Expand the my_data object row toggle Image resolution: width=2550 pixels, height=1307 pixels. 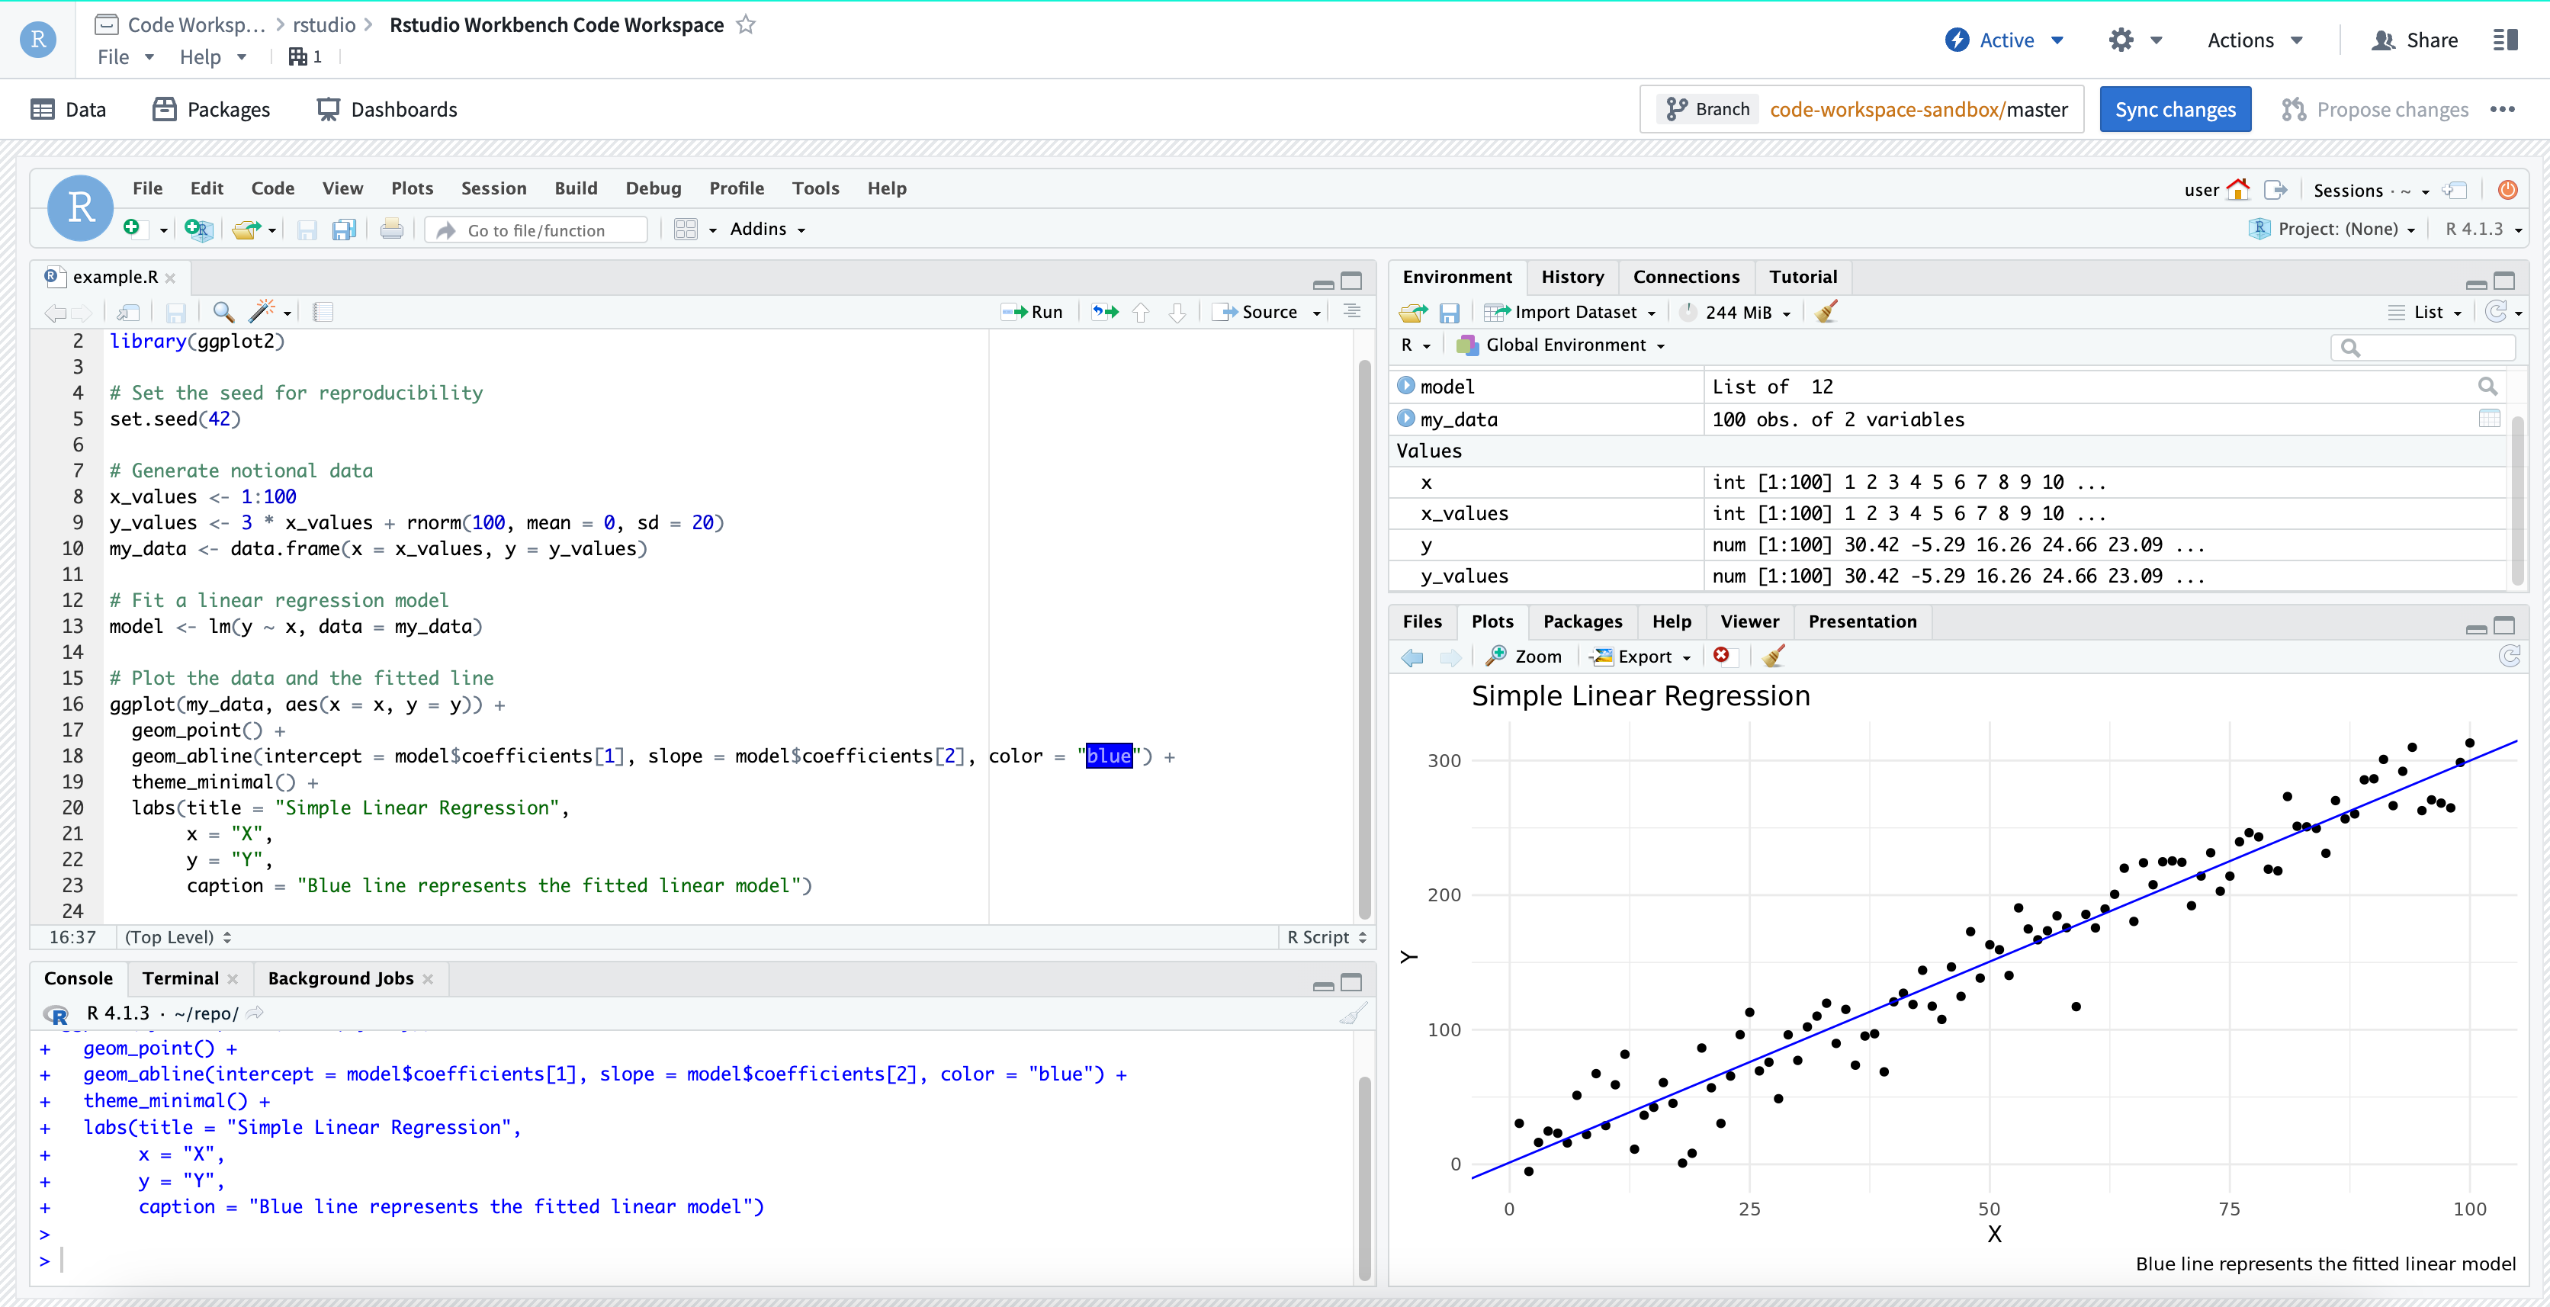[x=1406, y=419]
